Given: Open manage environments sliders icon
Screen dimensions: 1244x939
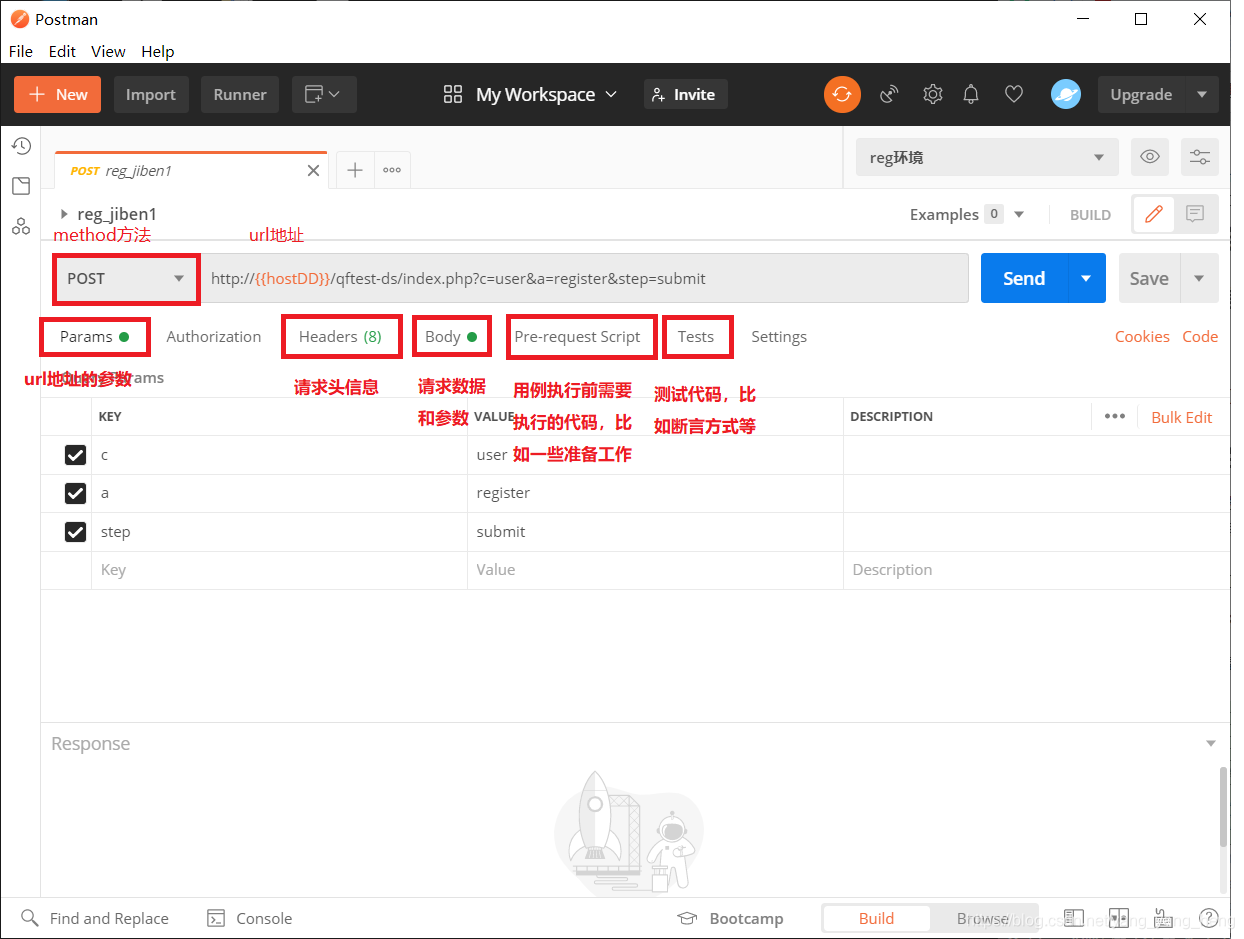Looking at the screenshot, I should tap(1200, 157).
